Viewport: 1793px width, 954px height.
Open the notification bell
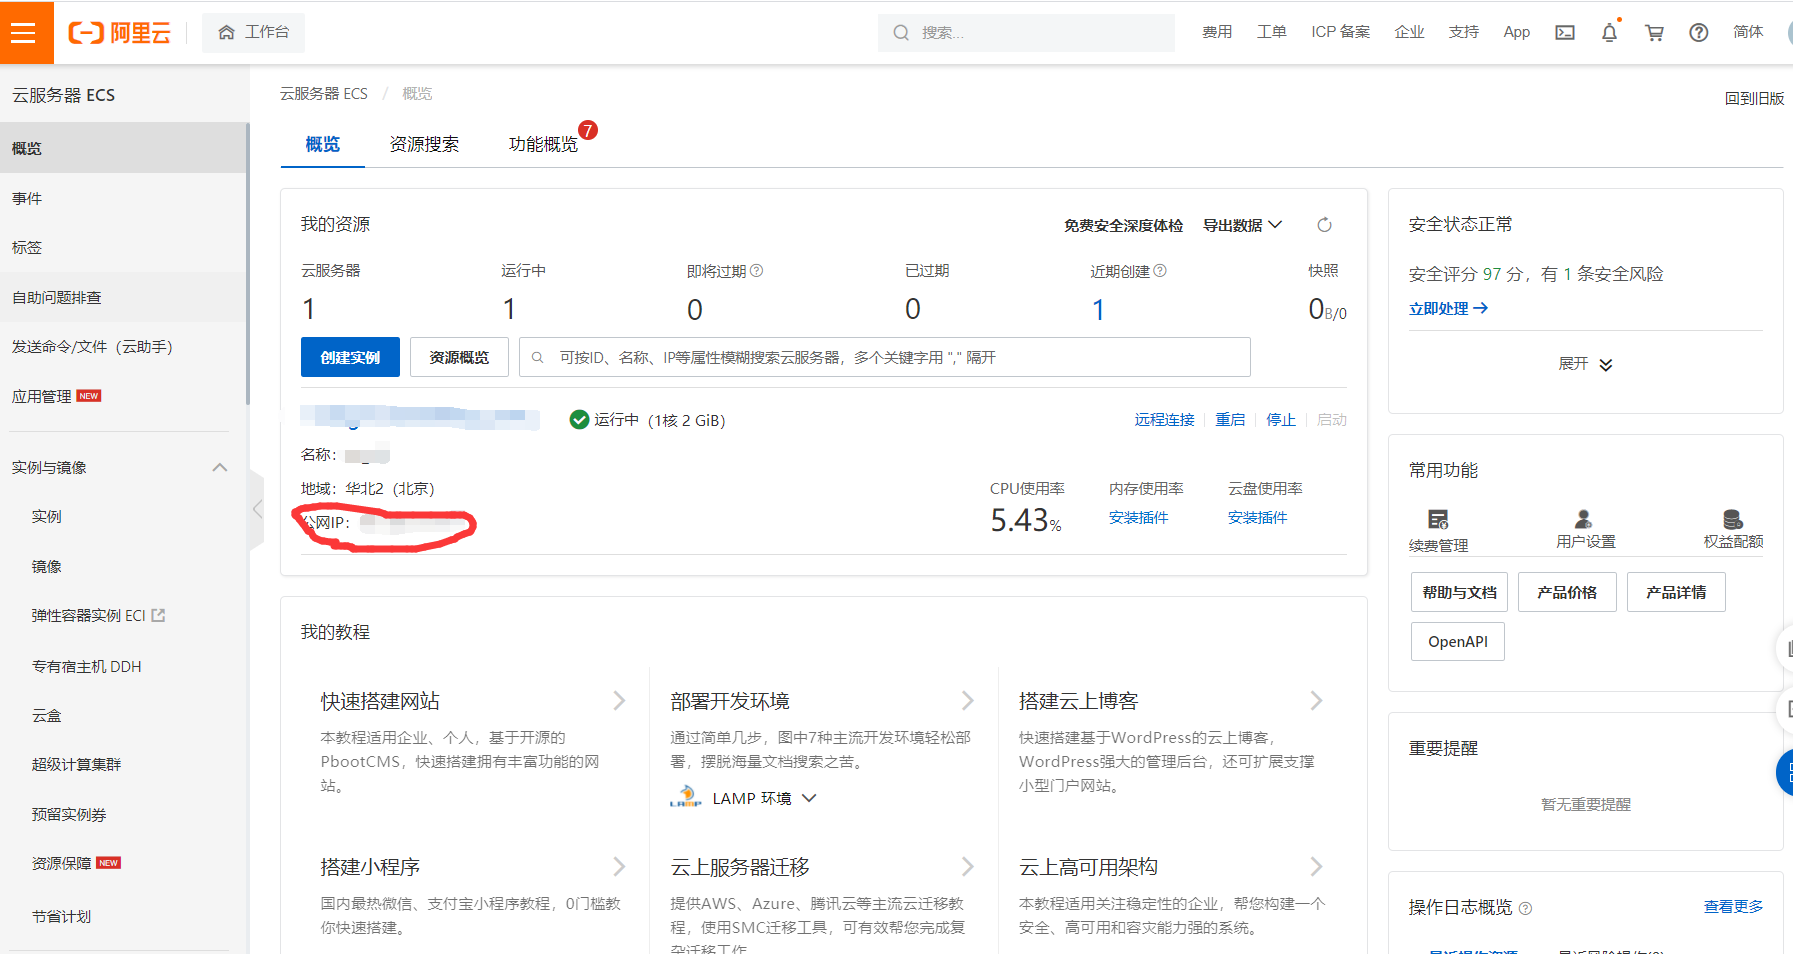[1609, 33]
